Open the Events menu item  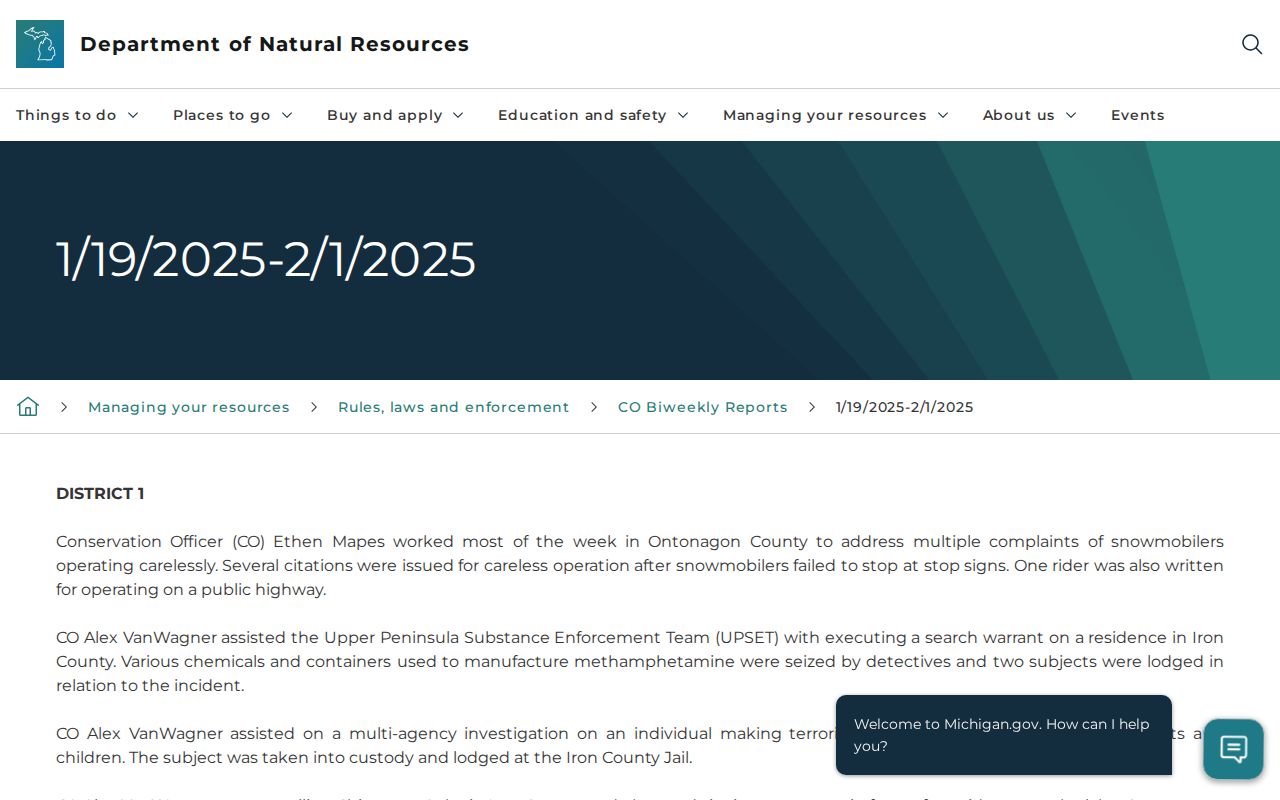1137,115
